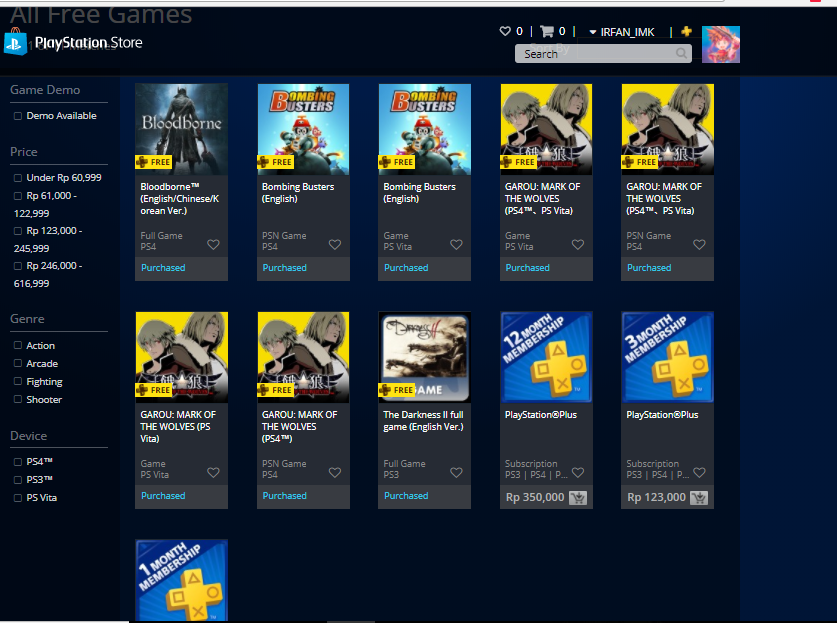Open the wishlist heart icon in header
The image size is (837, 623).
point(505,31)
